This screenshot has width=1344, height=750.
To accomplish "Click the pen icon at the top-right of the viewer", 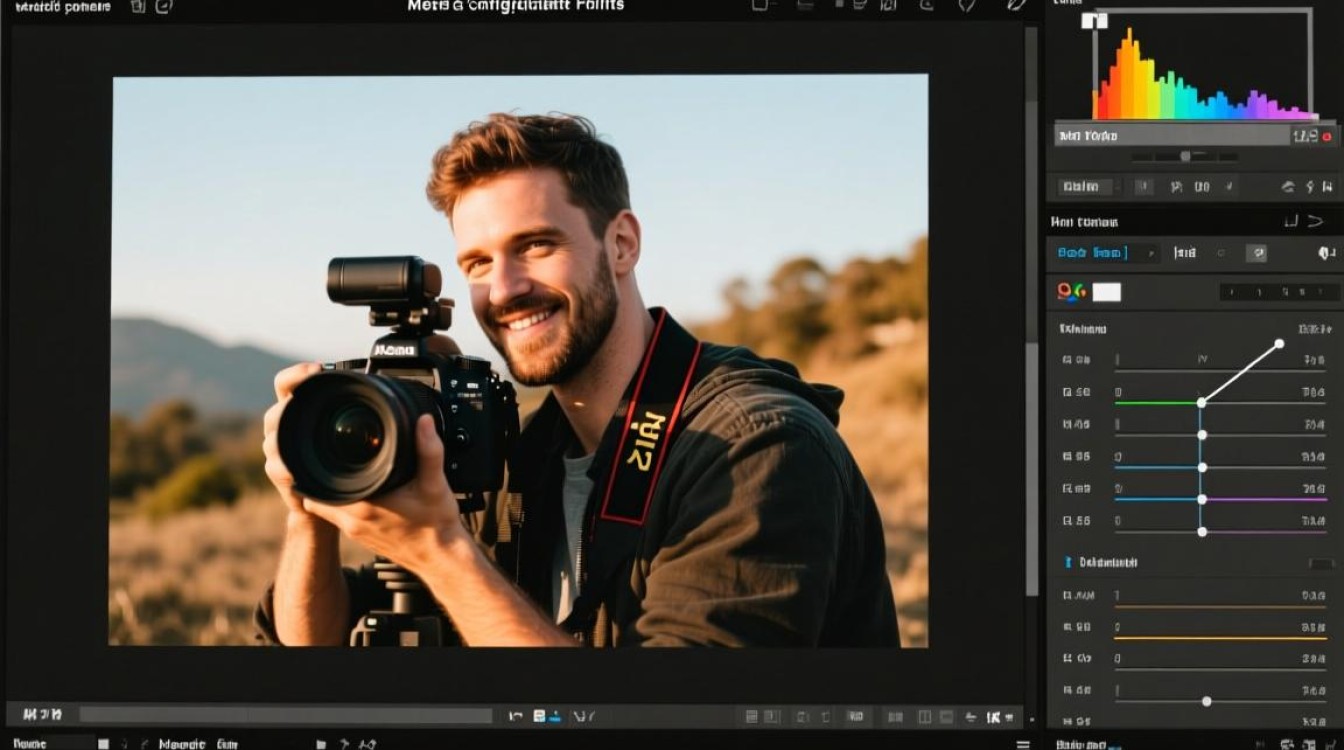I will 1016,6.
